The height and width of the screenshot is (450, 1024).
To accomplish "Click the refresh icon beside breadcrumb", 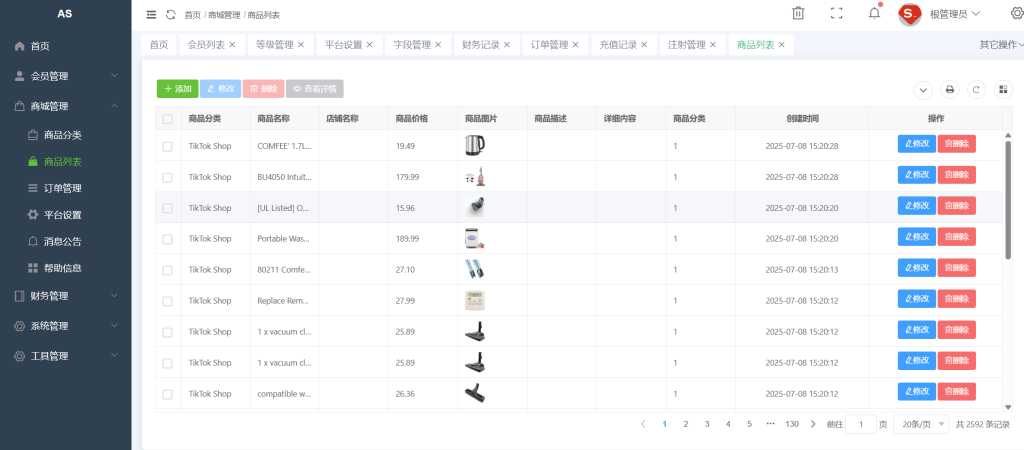I will coord(170,15).
